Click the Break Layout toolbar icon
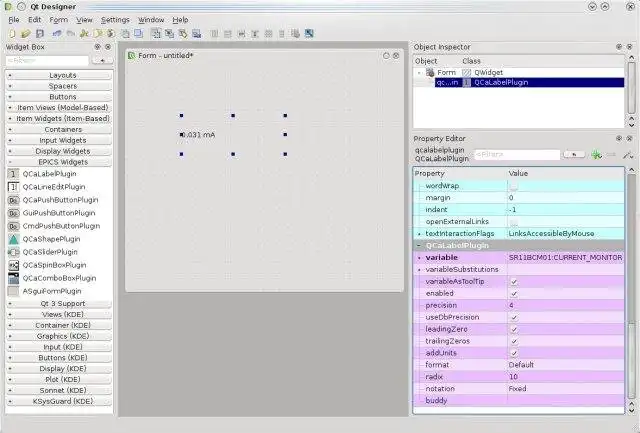 coord(296,33)
